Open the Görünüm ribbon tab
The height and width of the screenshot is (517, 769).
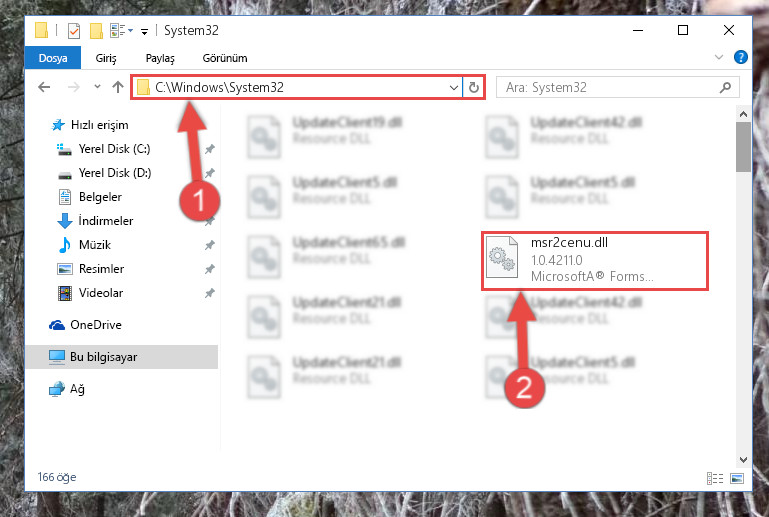225,58
